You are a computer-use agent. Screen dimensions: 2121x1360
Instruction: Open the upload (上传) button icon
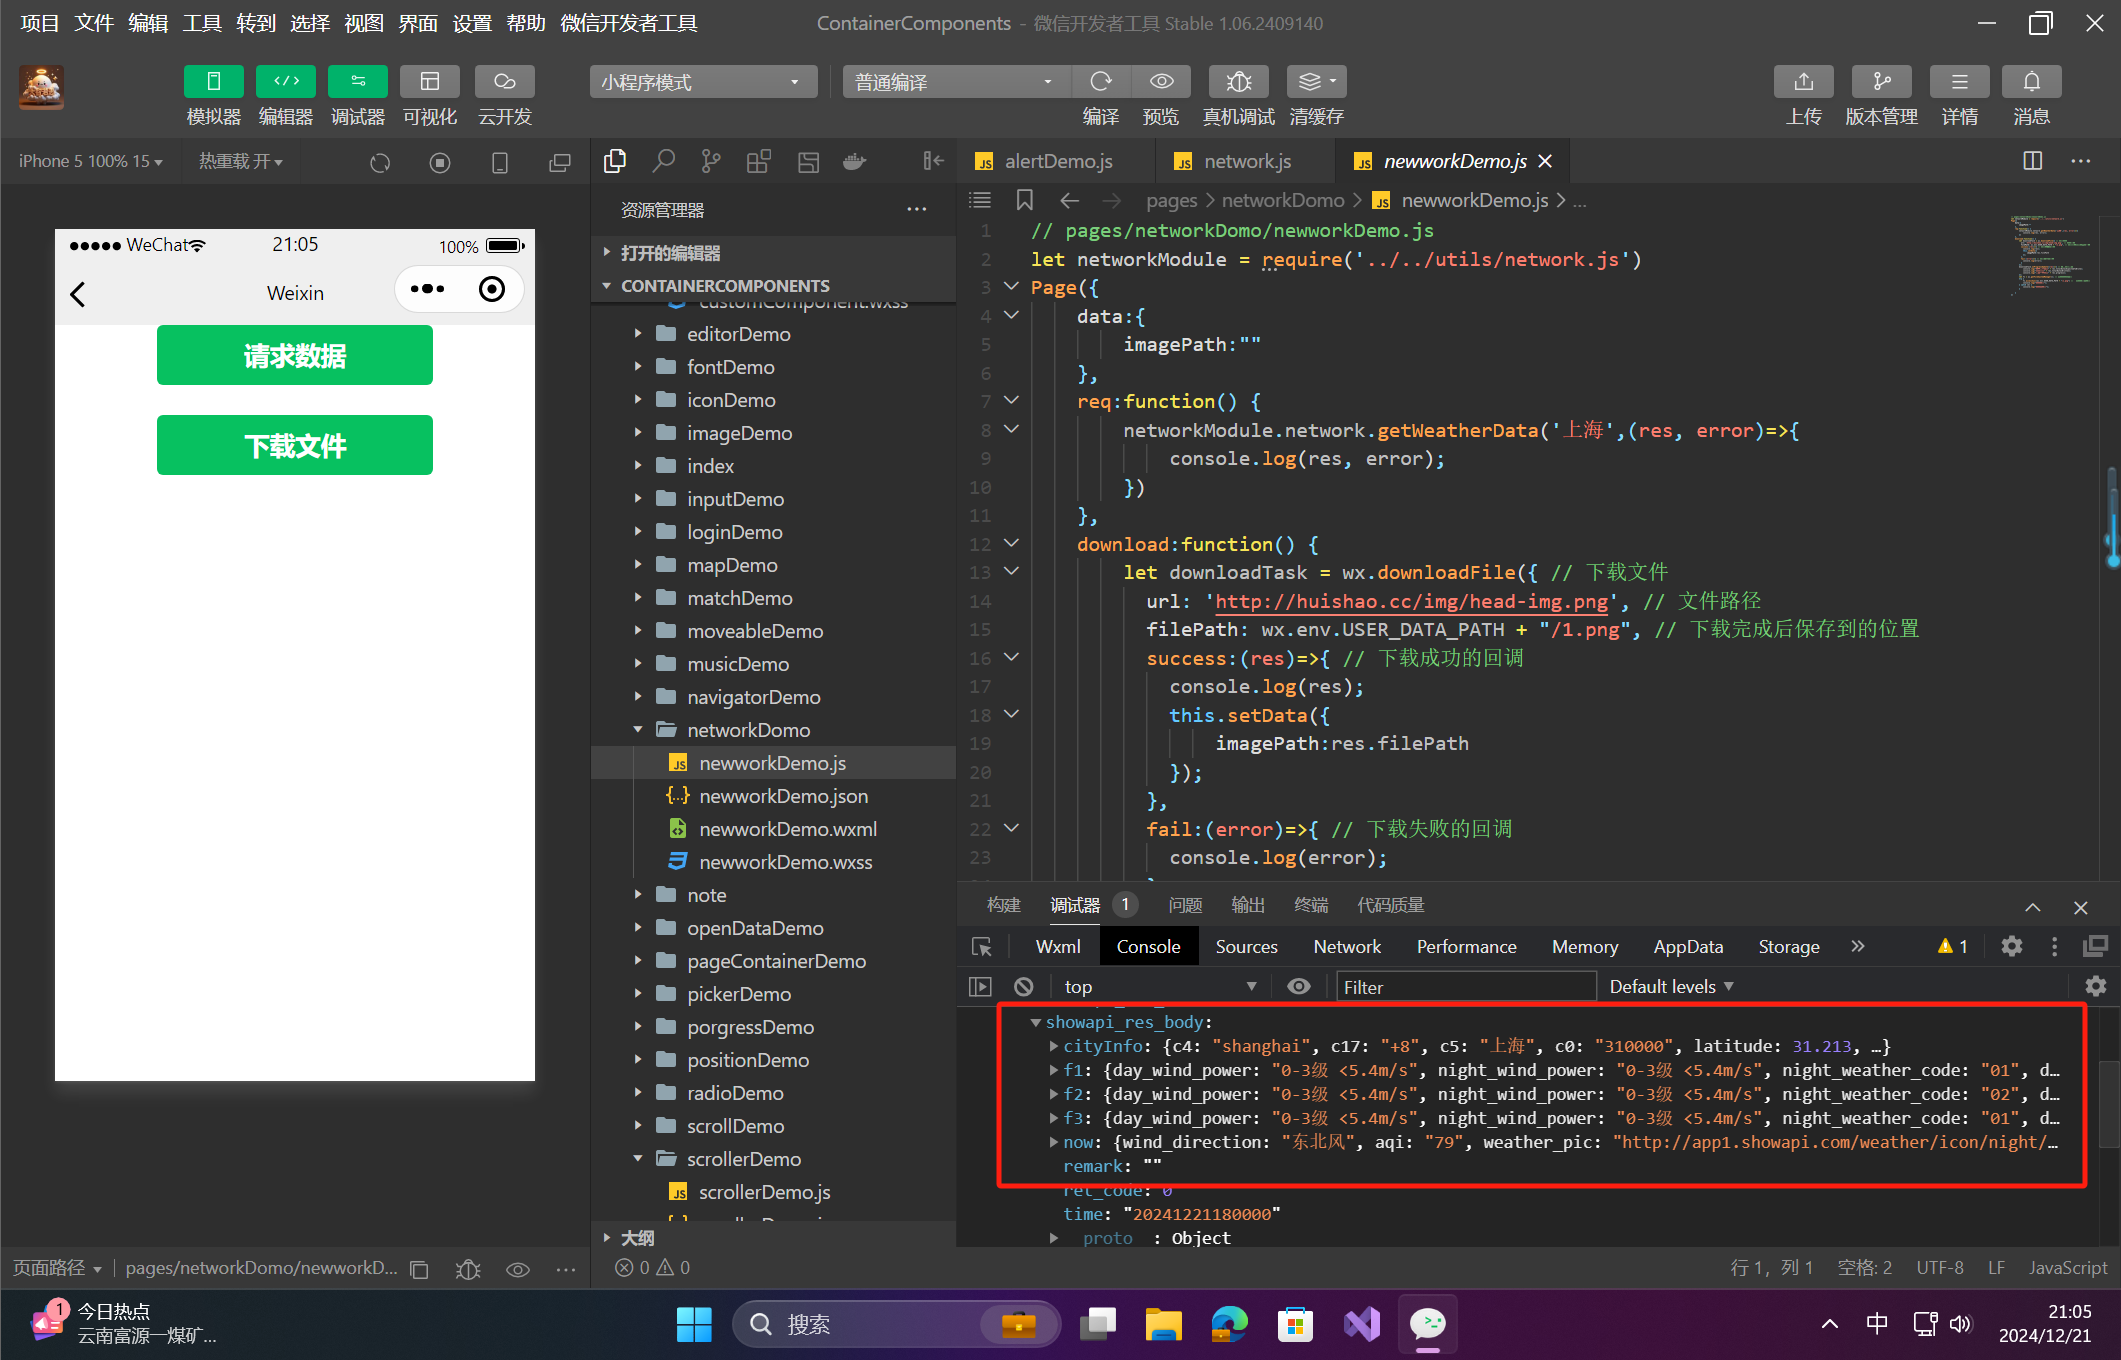click(x=1803, y=82)
